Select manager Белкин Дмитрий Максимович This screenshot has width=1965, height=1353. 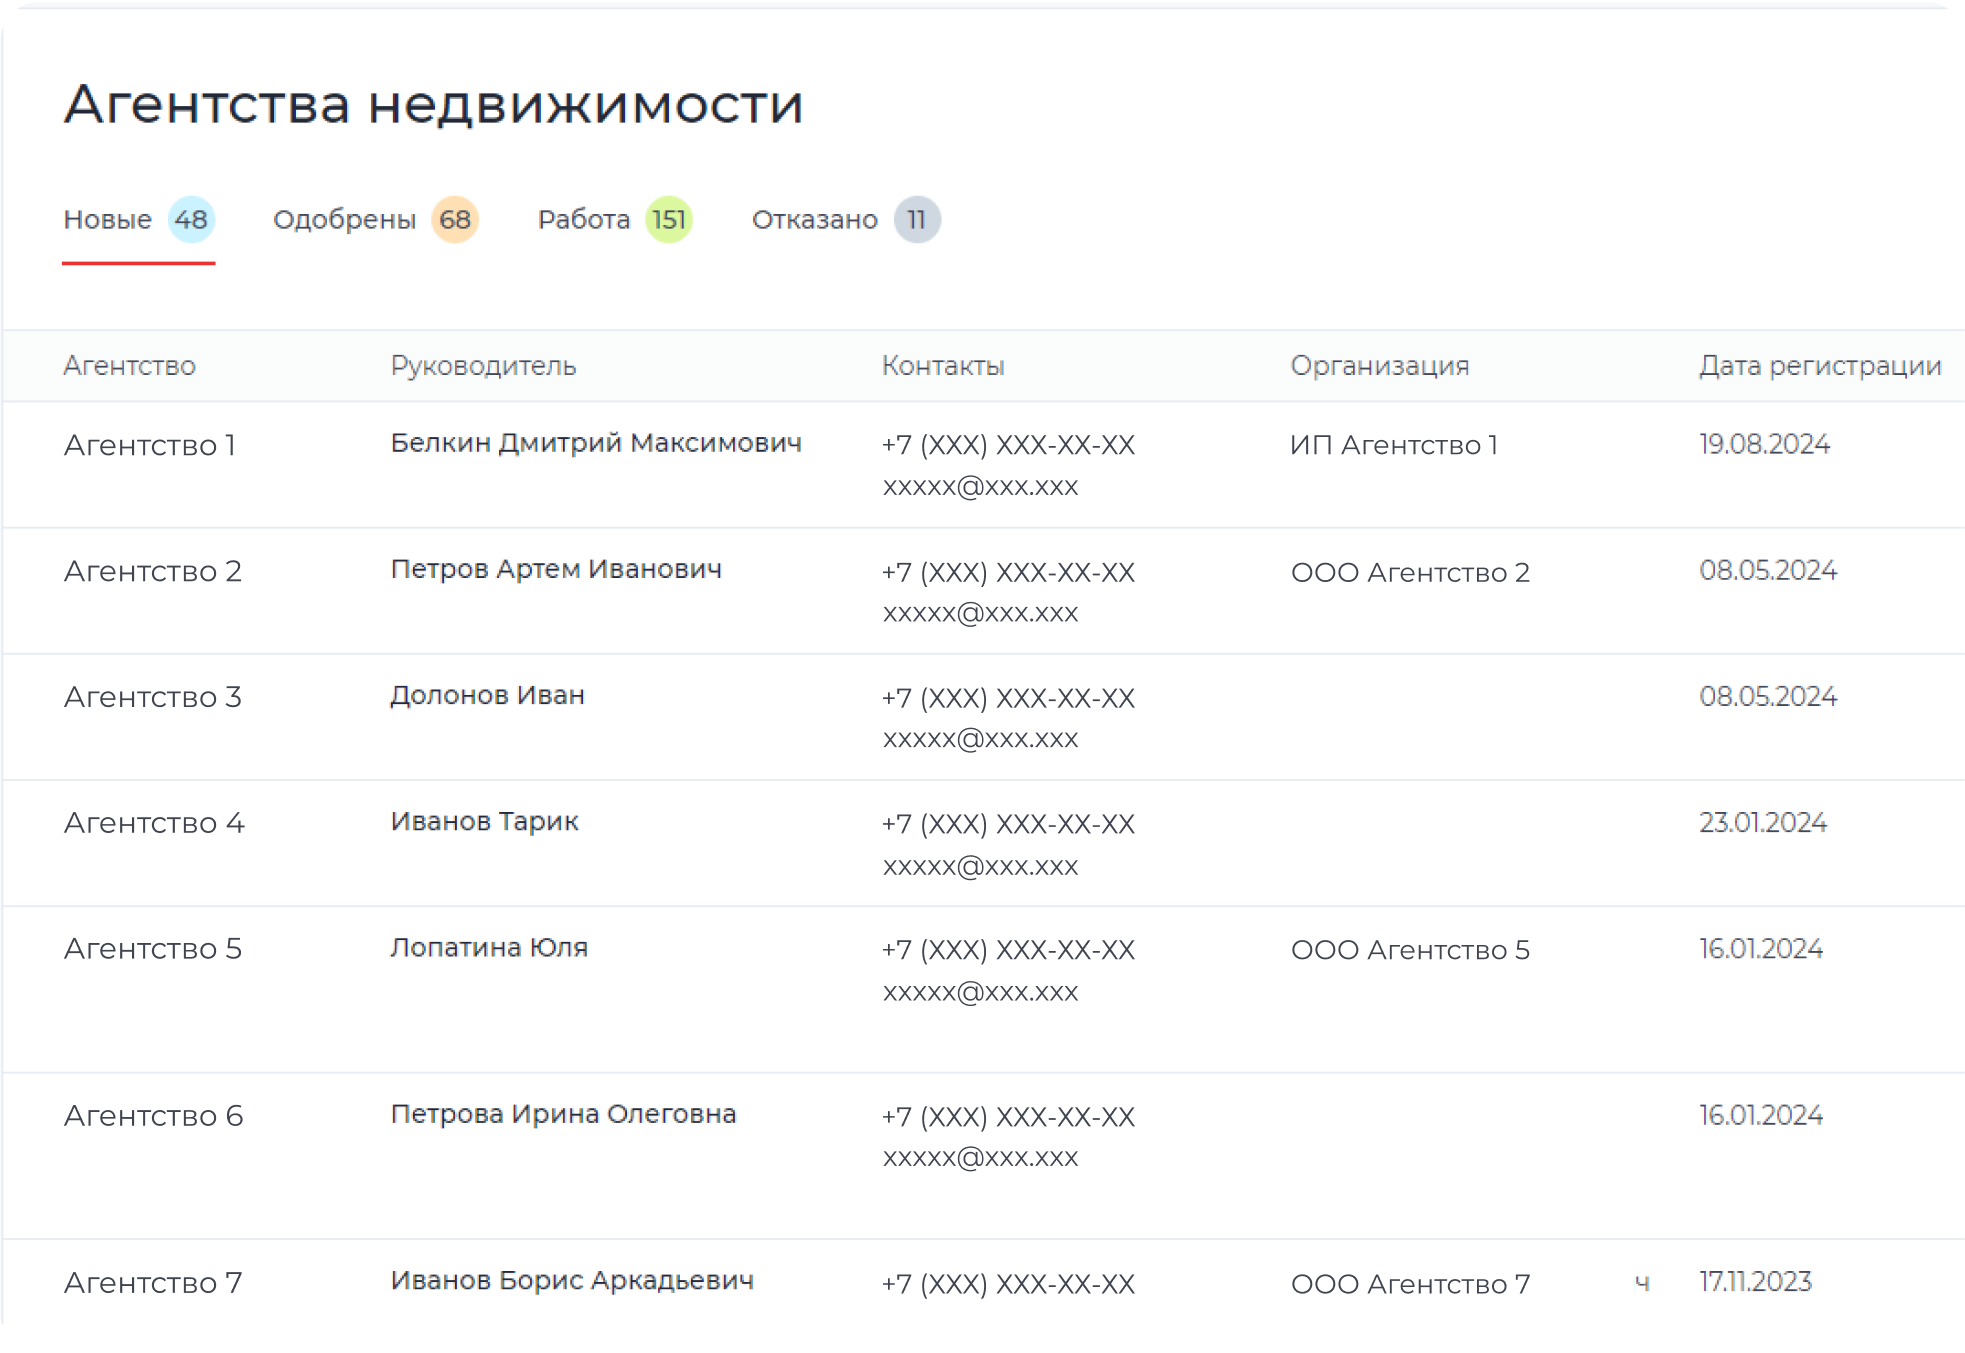pos(597,443)
